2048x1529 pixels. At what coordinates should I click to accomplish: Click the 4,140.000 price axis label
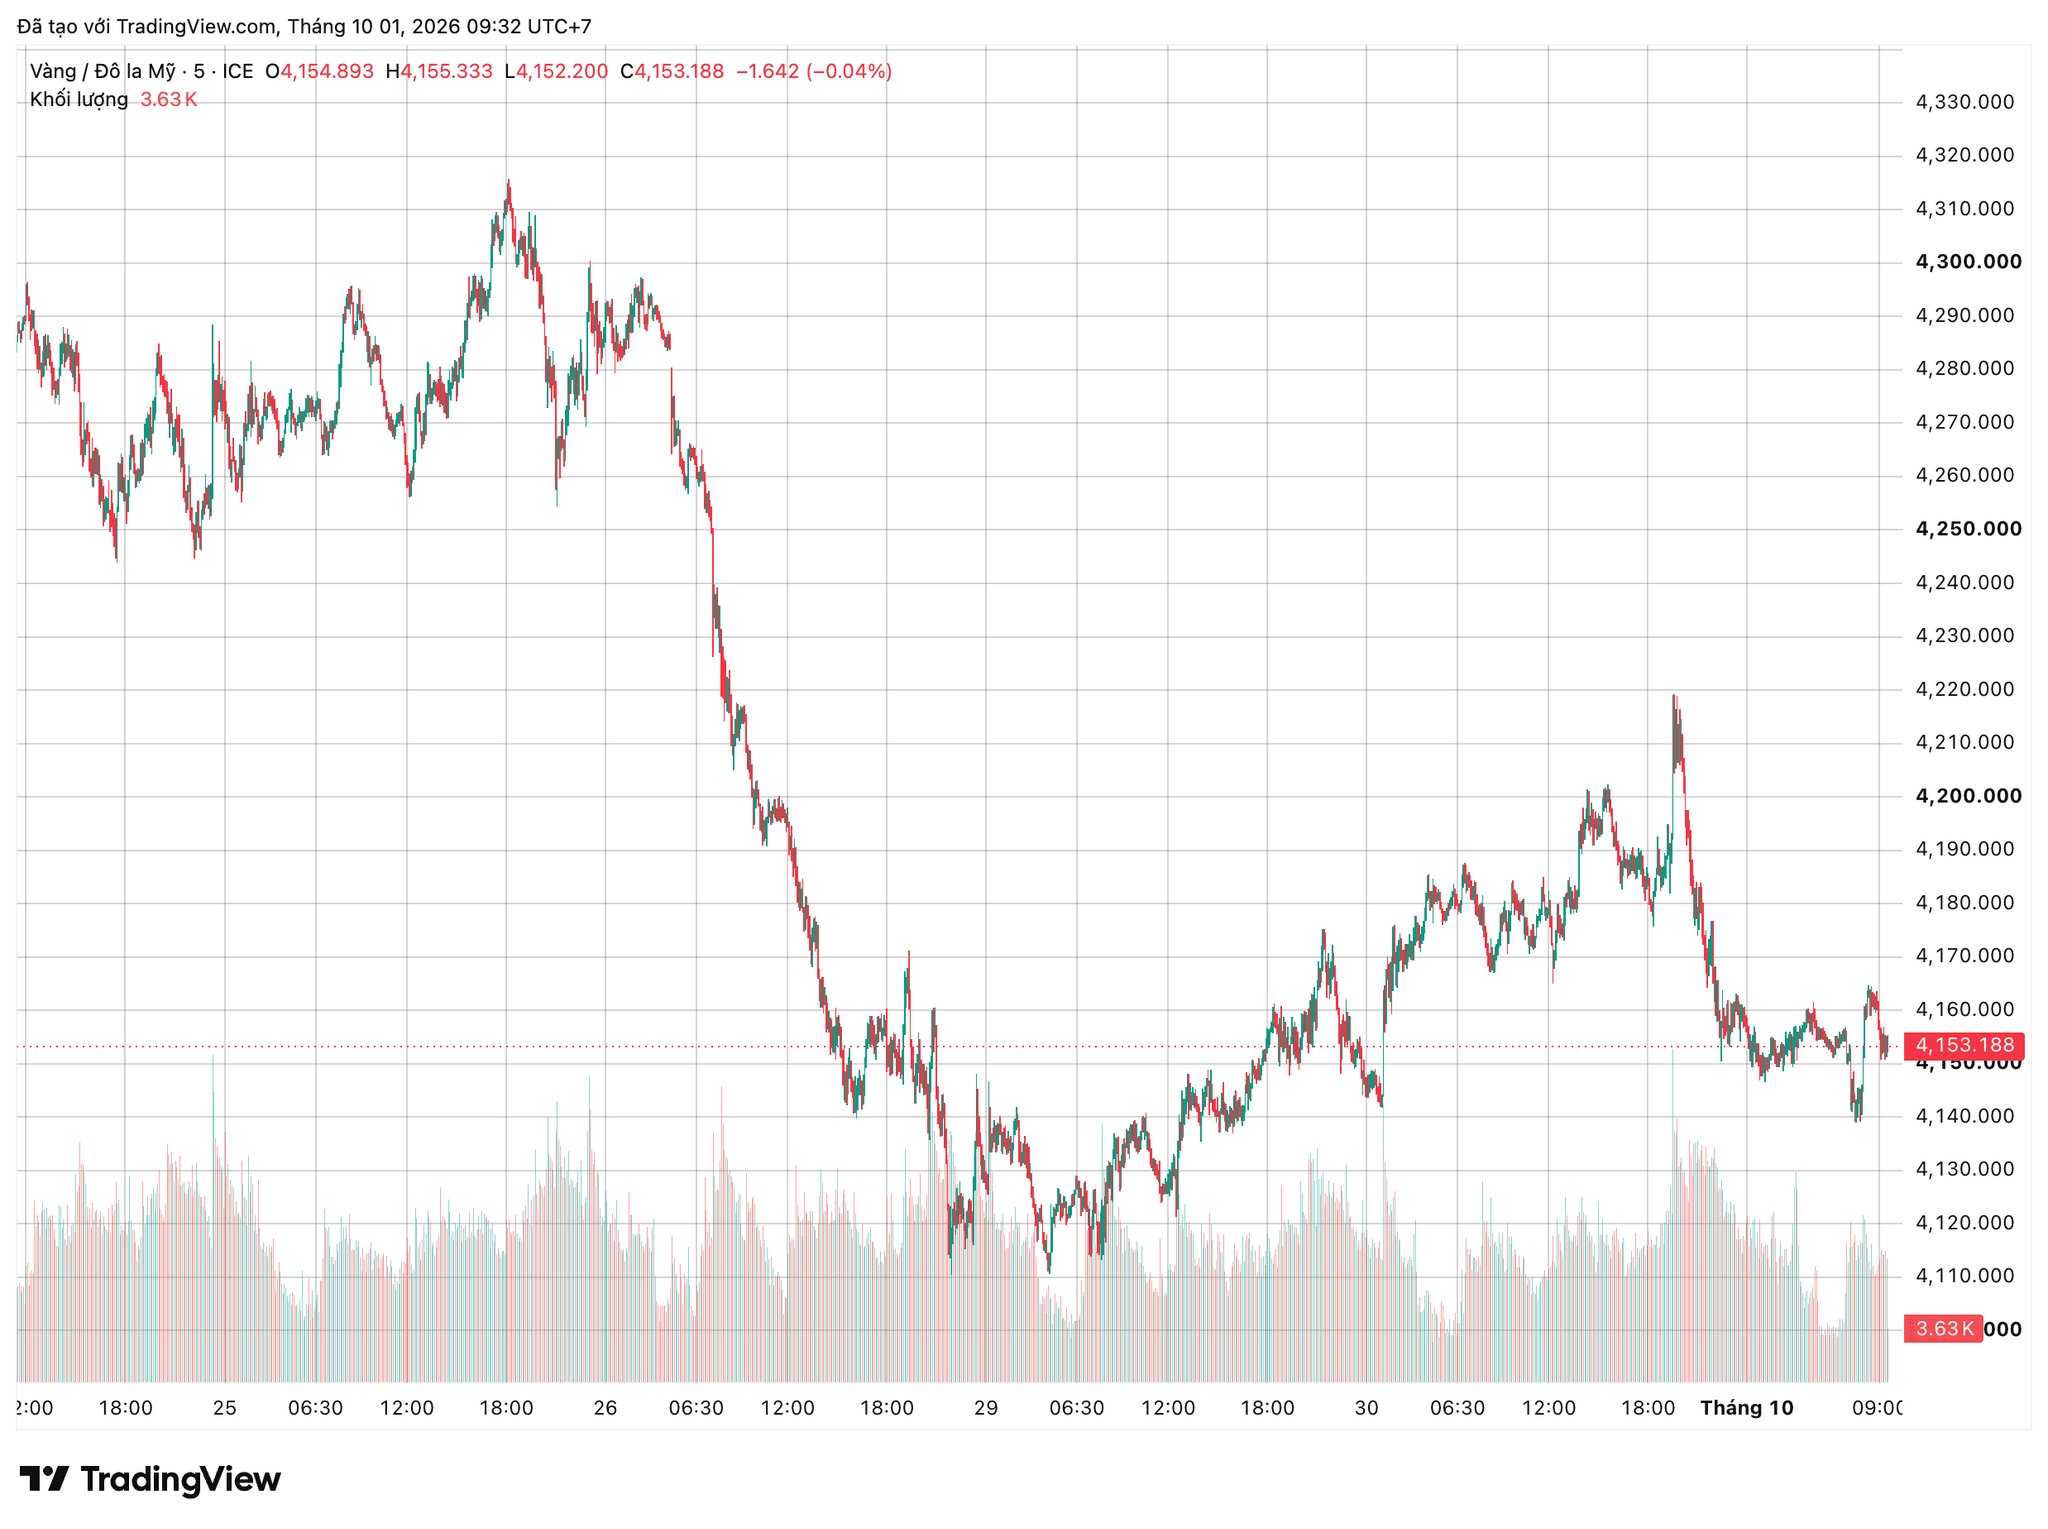pyautogui.click(x=1964, y=1116)
